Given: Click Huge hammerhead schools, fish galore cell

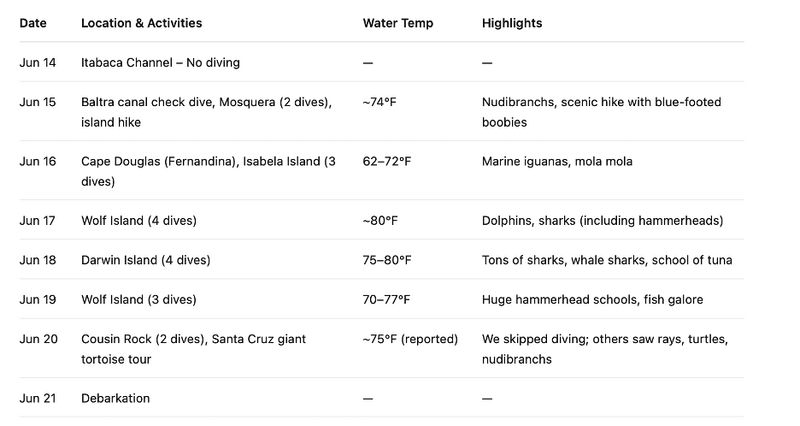Looking at the screenshot, I should tap(592, 299).
